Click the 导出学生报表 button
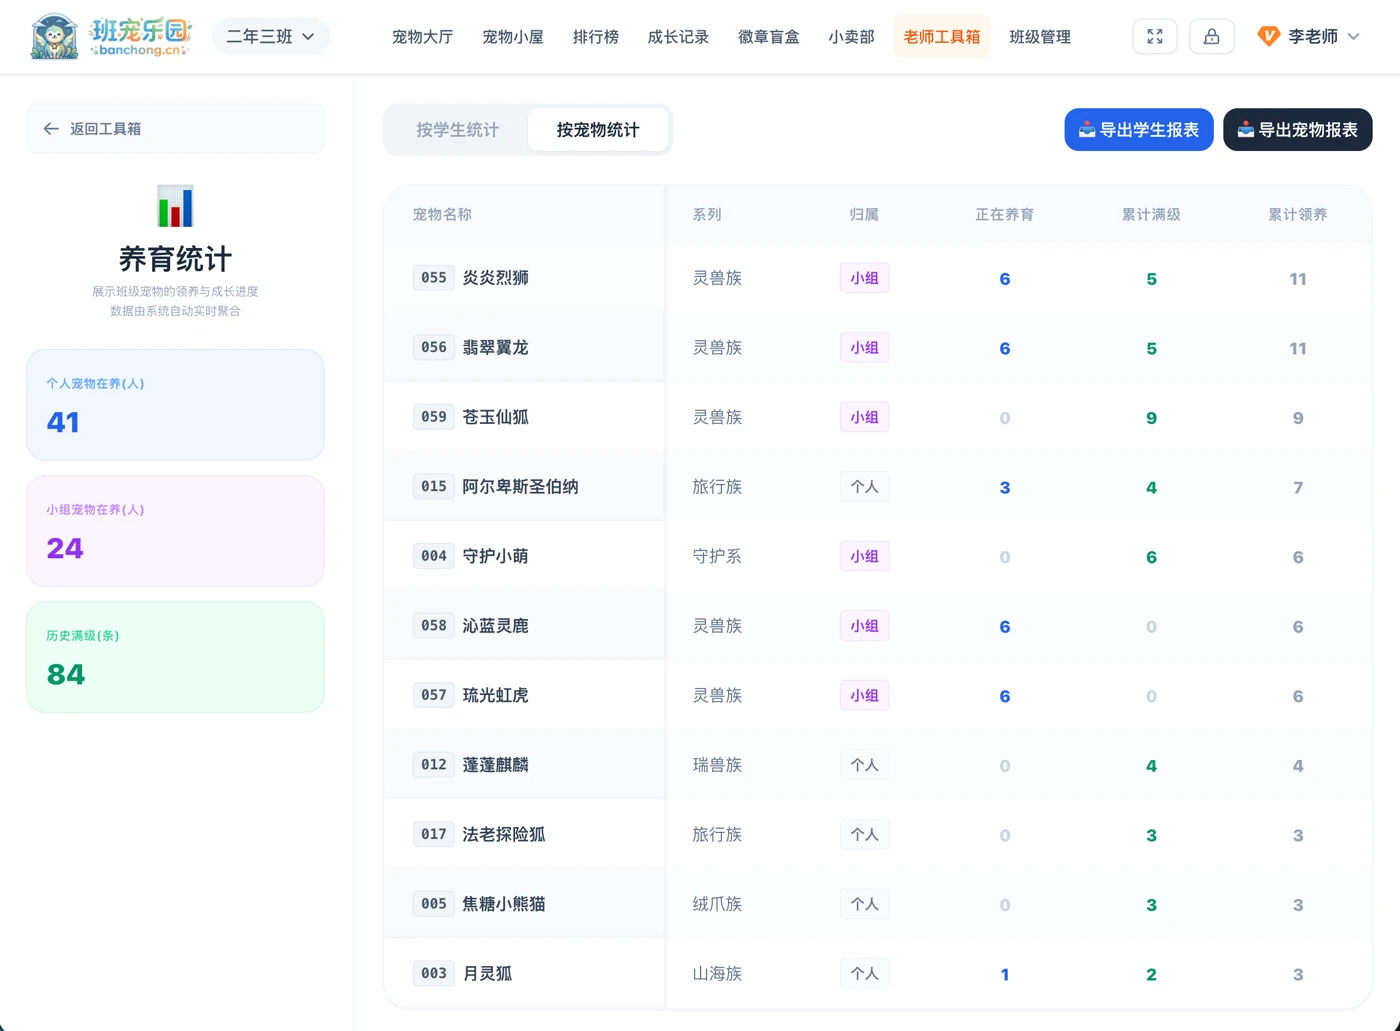Screen dimensions: 1400x1031 (x=1139, y=130)
